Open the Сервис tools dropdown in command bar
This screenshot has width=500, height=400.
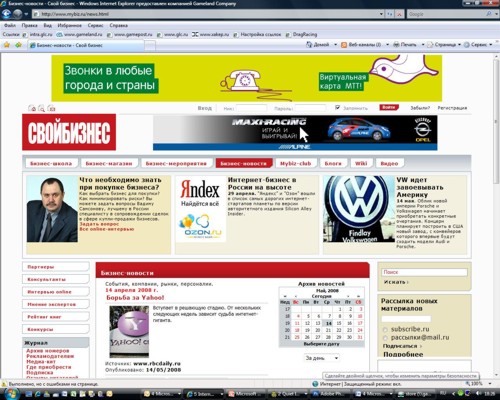[x=478, y=45]
